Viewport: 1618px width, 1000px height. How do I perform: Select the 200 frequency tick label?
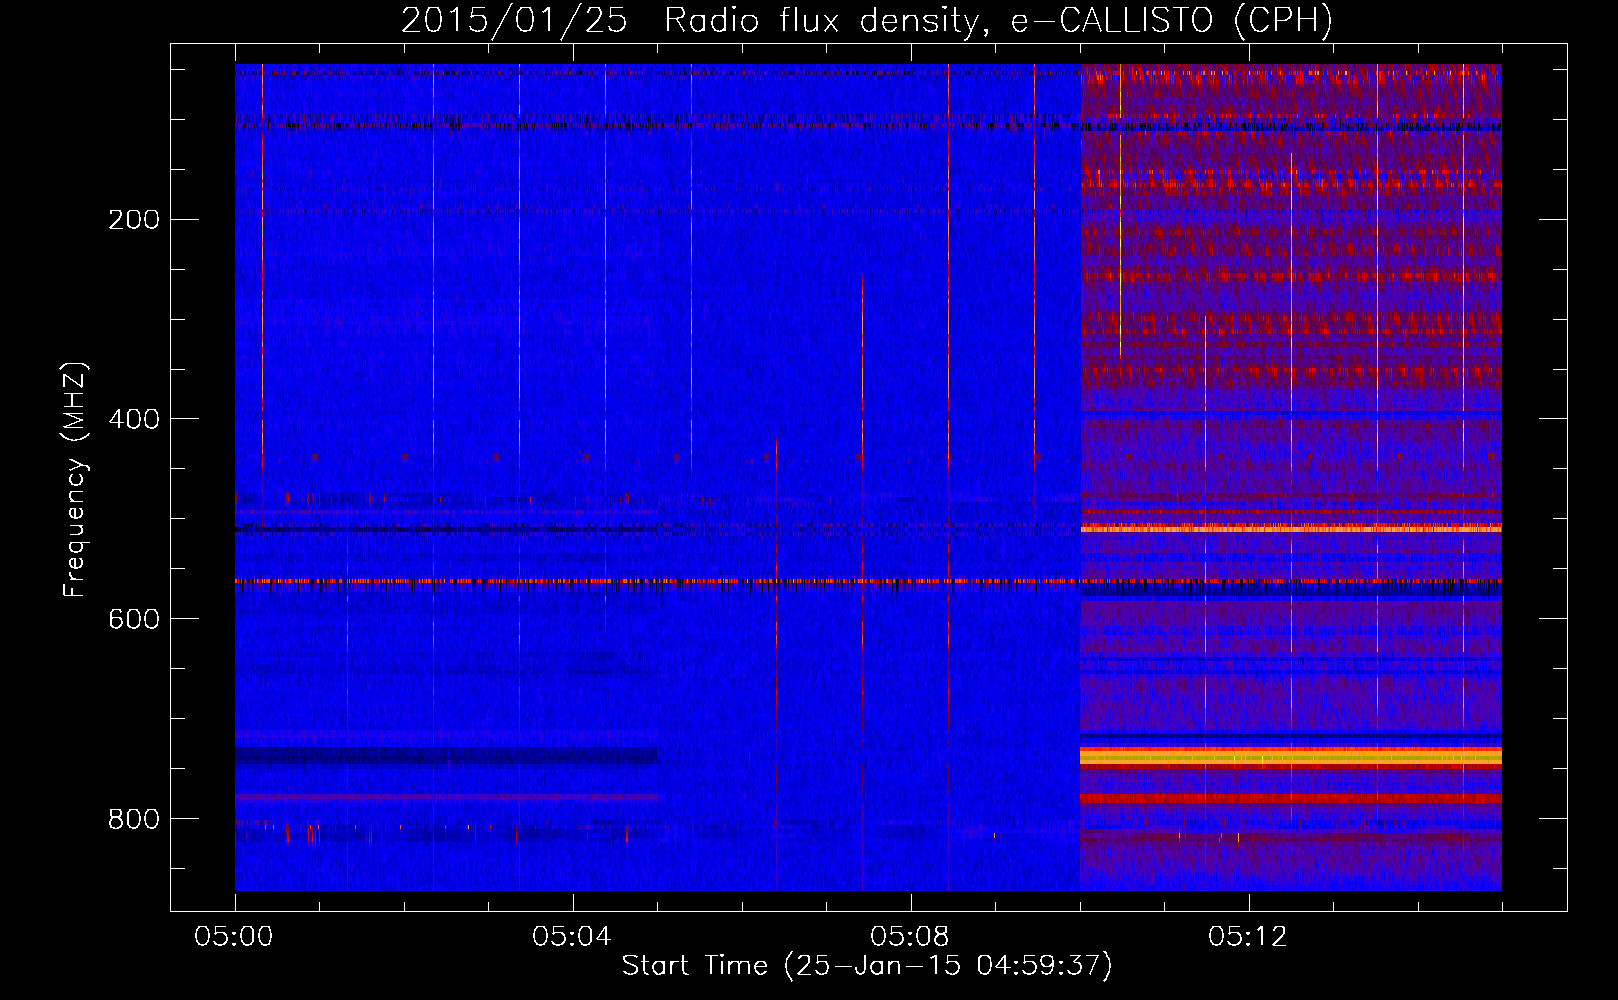point(134,220)
